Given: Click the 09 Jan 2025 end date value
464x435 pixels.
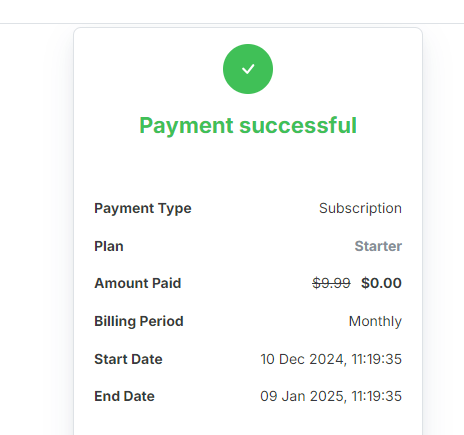Looking at the screenshot, I should pyautogui.click(x=331, y=396).
